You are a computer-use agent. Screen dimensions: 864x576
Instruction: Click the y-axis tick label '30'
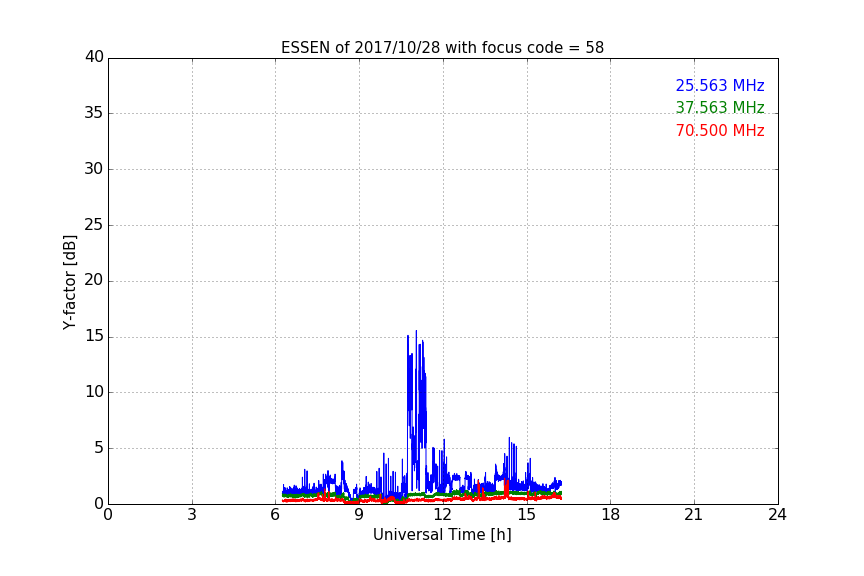94,169
